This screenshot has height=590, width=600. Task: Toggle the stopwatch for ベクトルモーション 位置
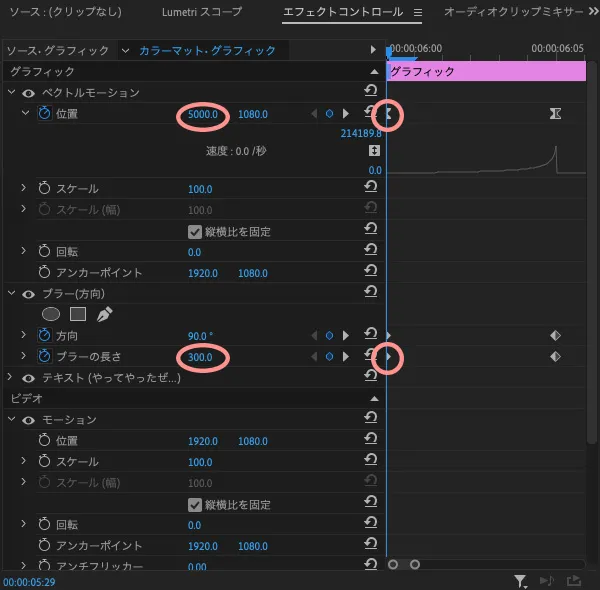pyautogui.click(x=44, y=114)
